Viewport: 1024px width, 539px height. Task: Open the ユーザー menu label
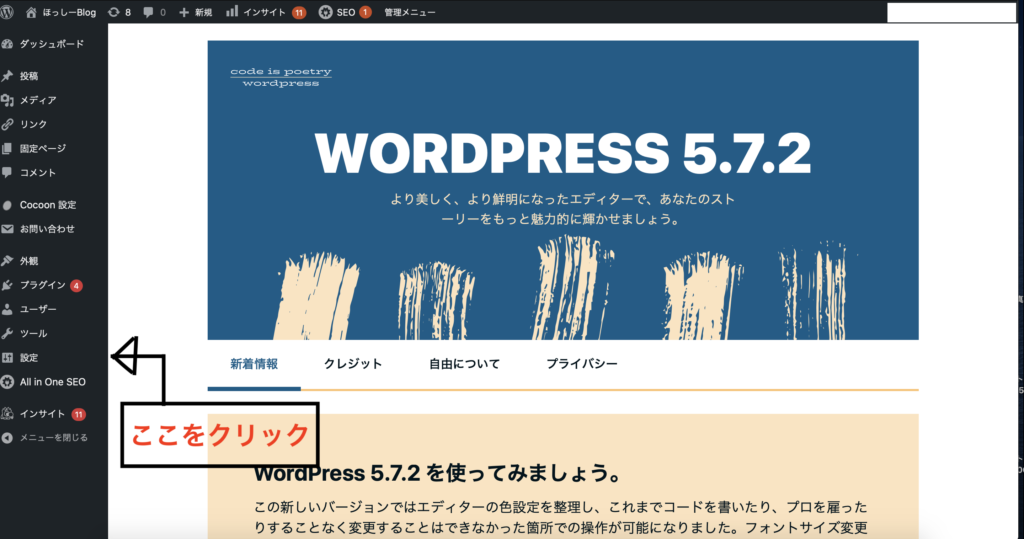coord(38,309)
